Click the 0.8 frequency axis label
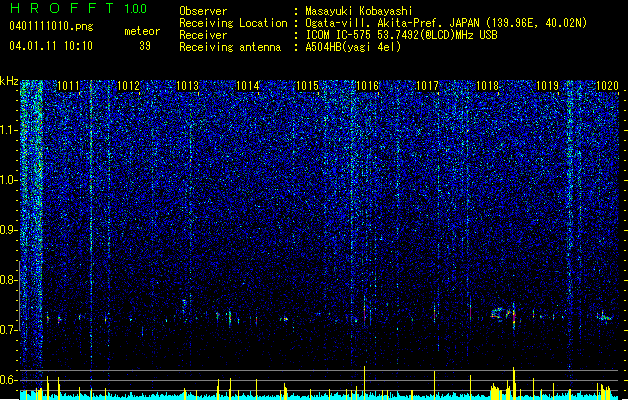629x400 pixels. pyautogui.click(x=9, y=280)
